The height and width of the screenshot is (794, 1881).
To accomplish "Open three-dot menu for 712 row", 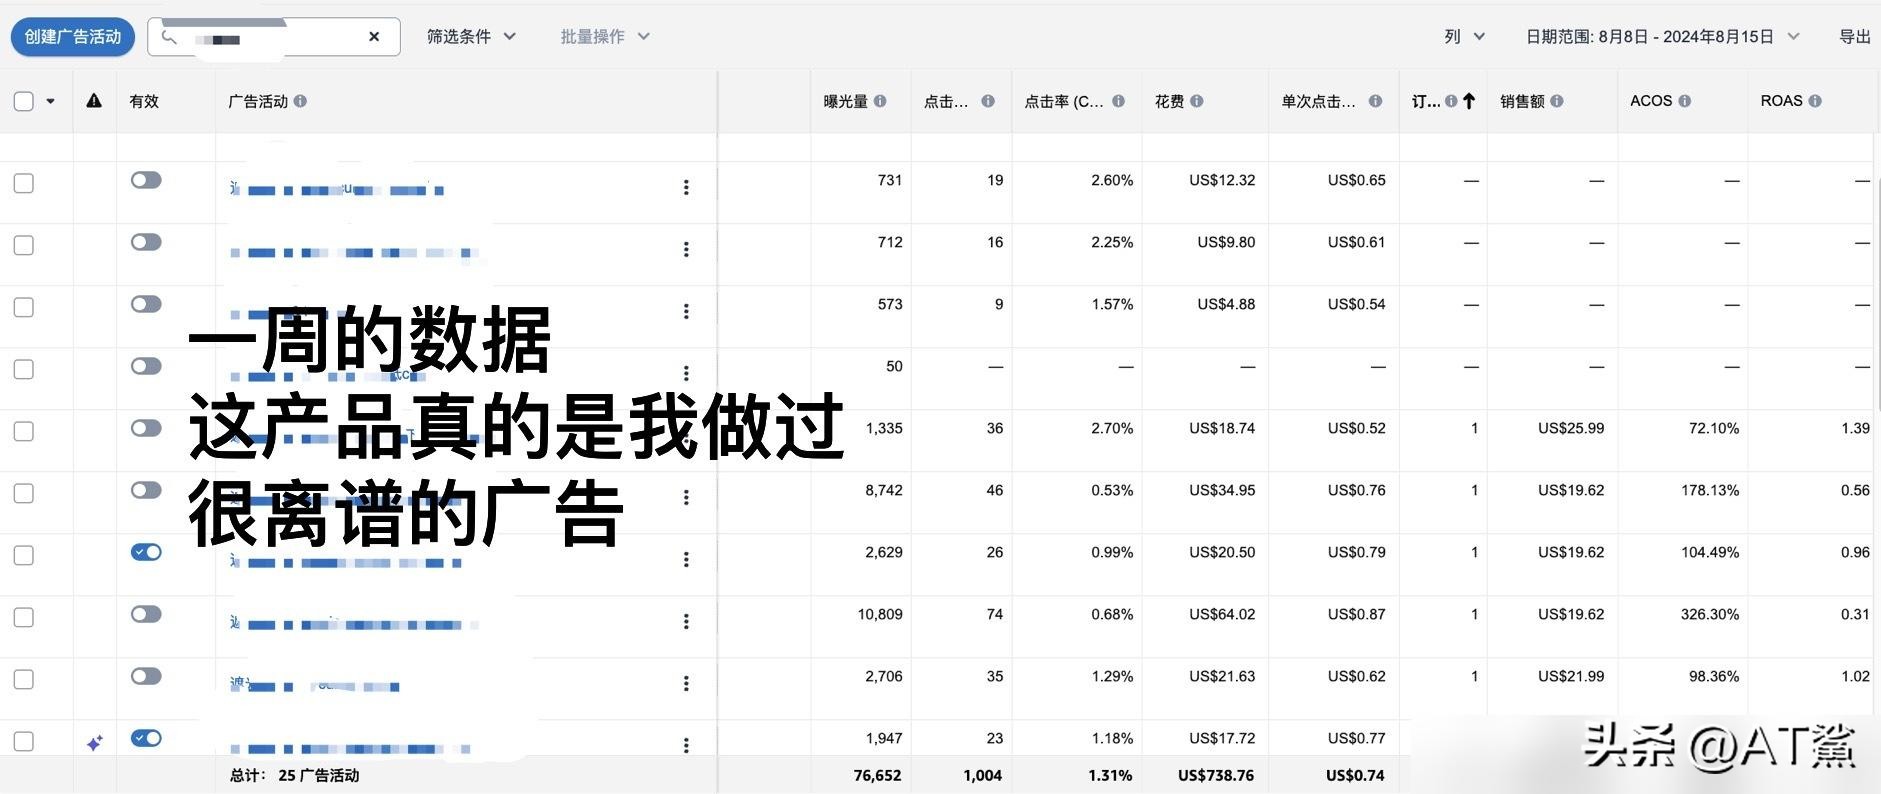I will (686, 249).
